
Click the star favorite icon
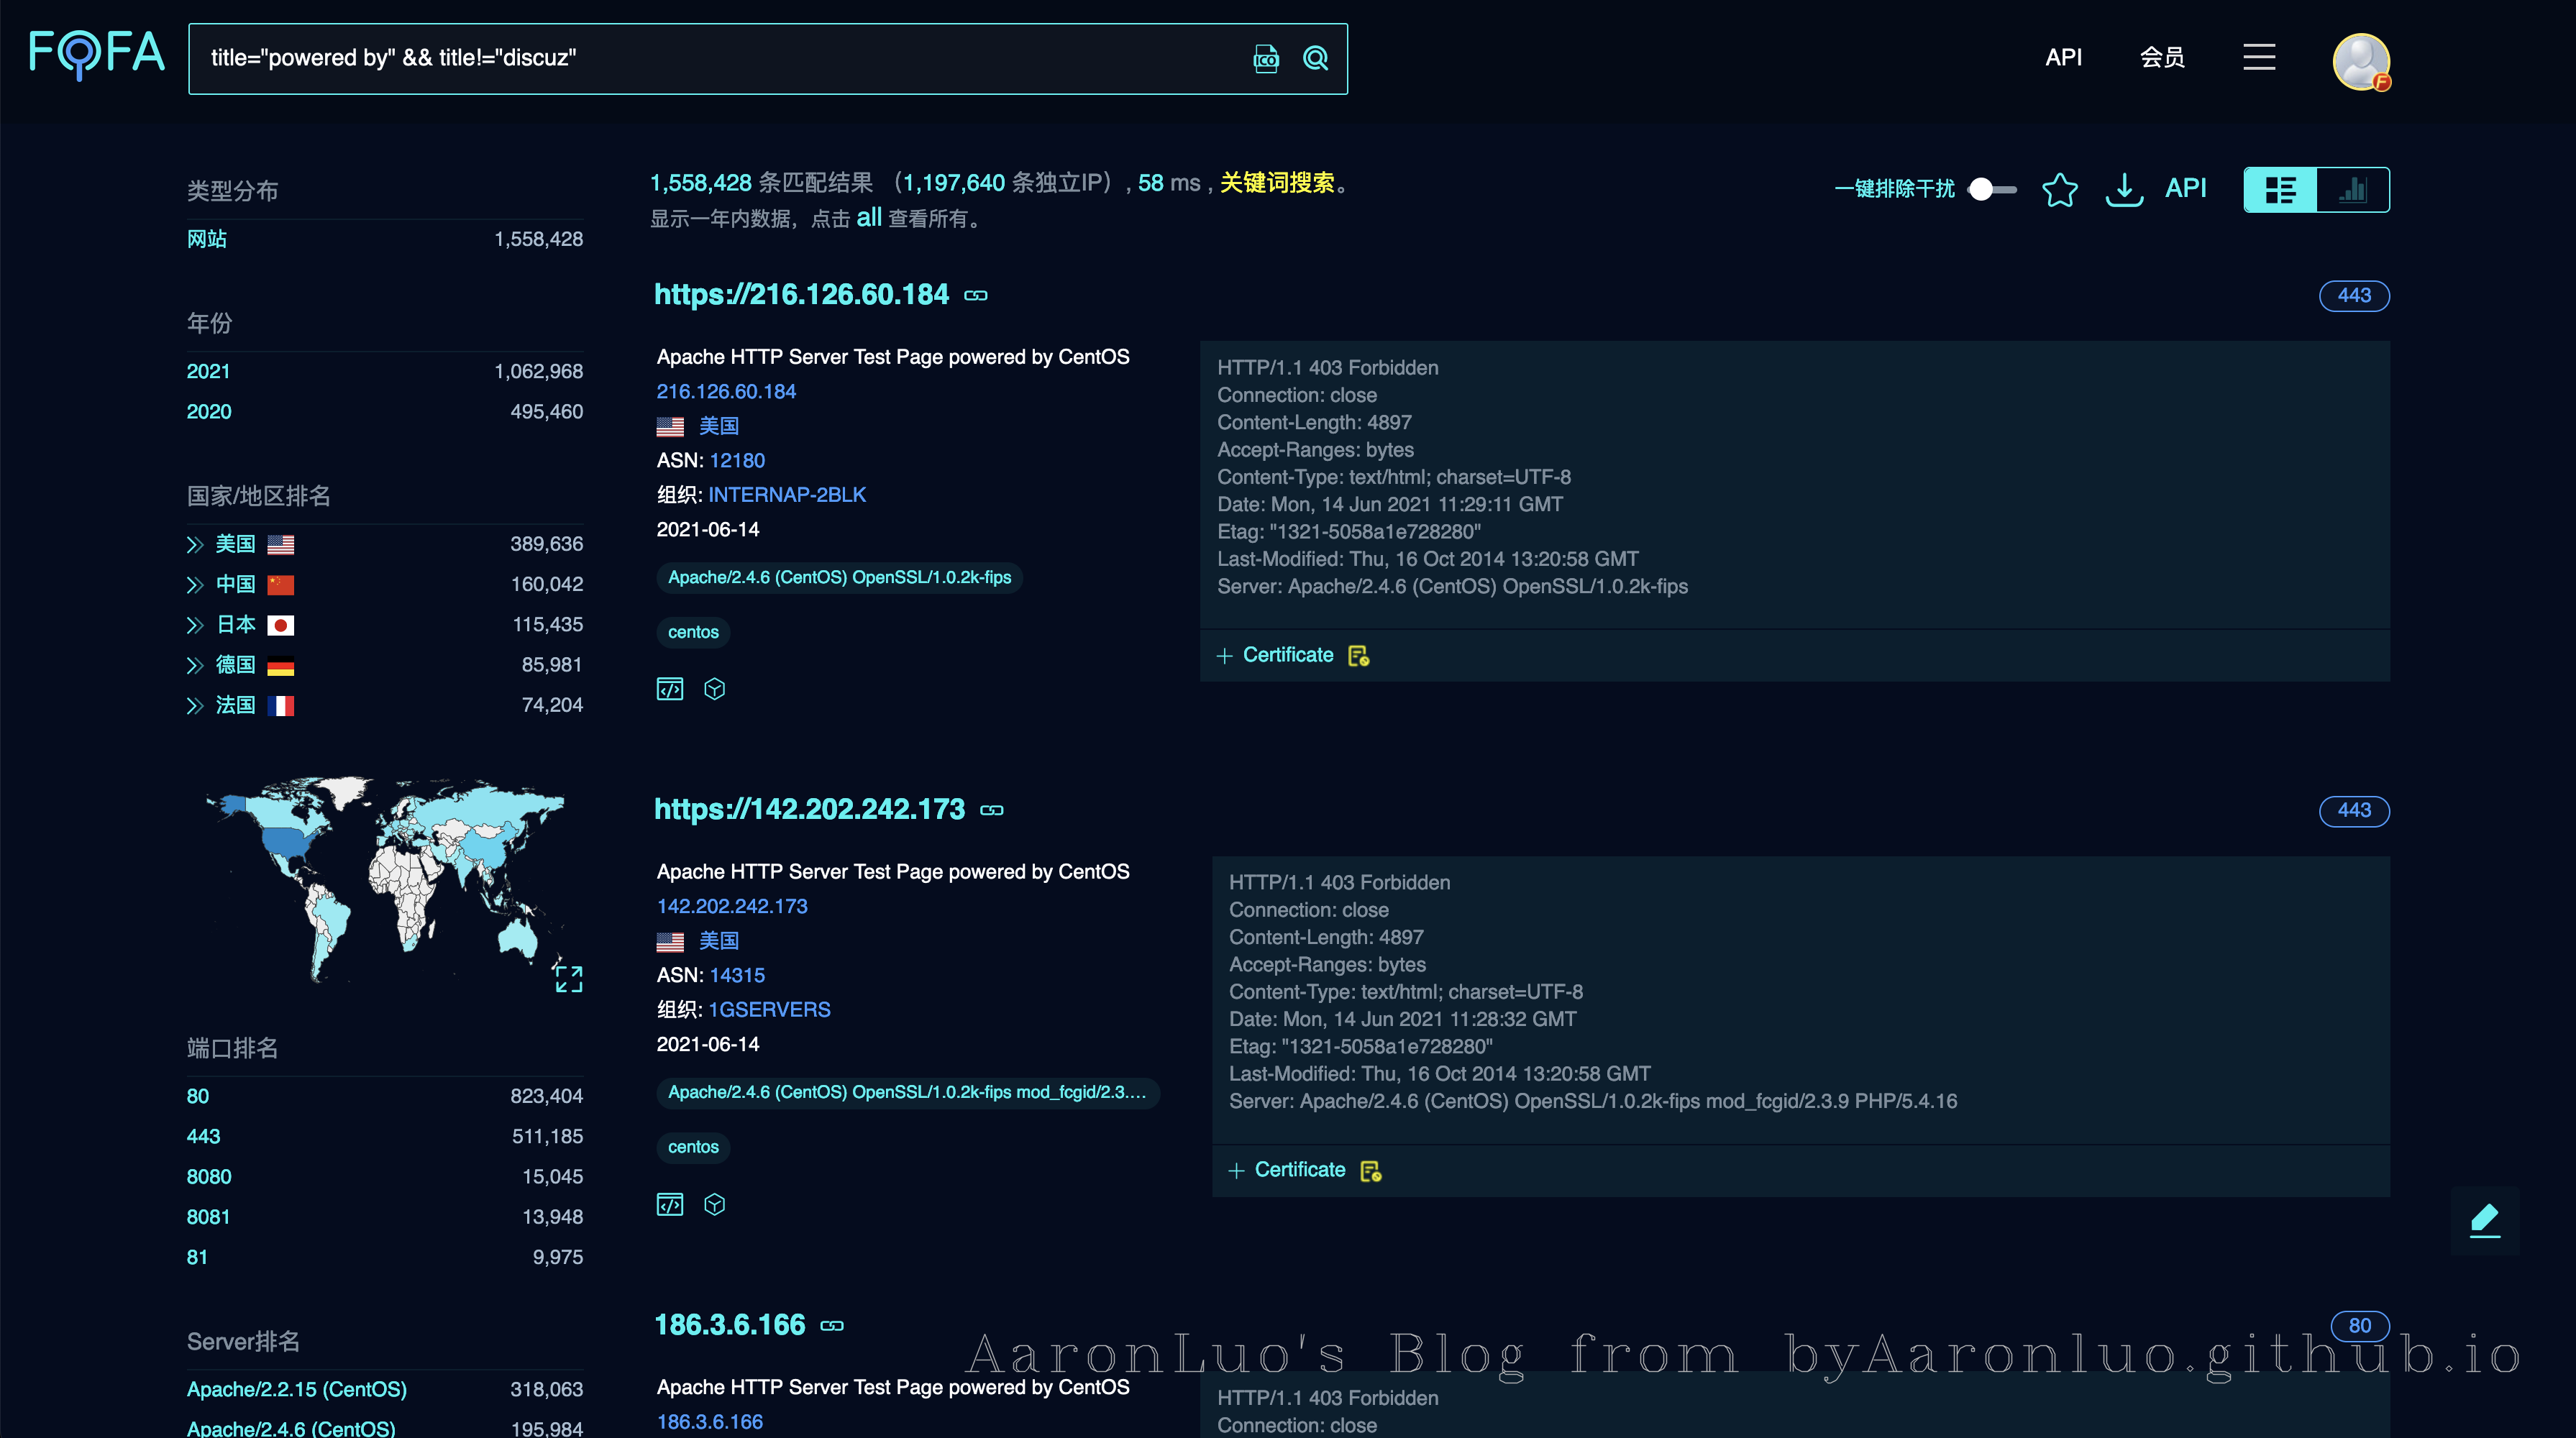[2059, 189]
